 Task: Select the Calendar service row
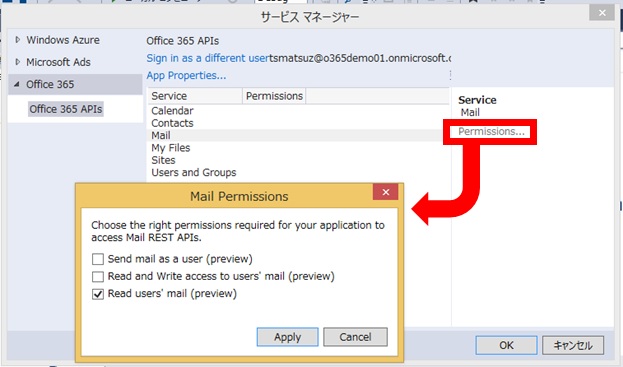coord(299,110)
